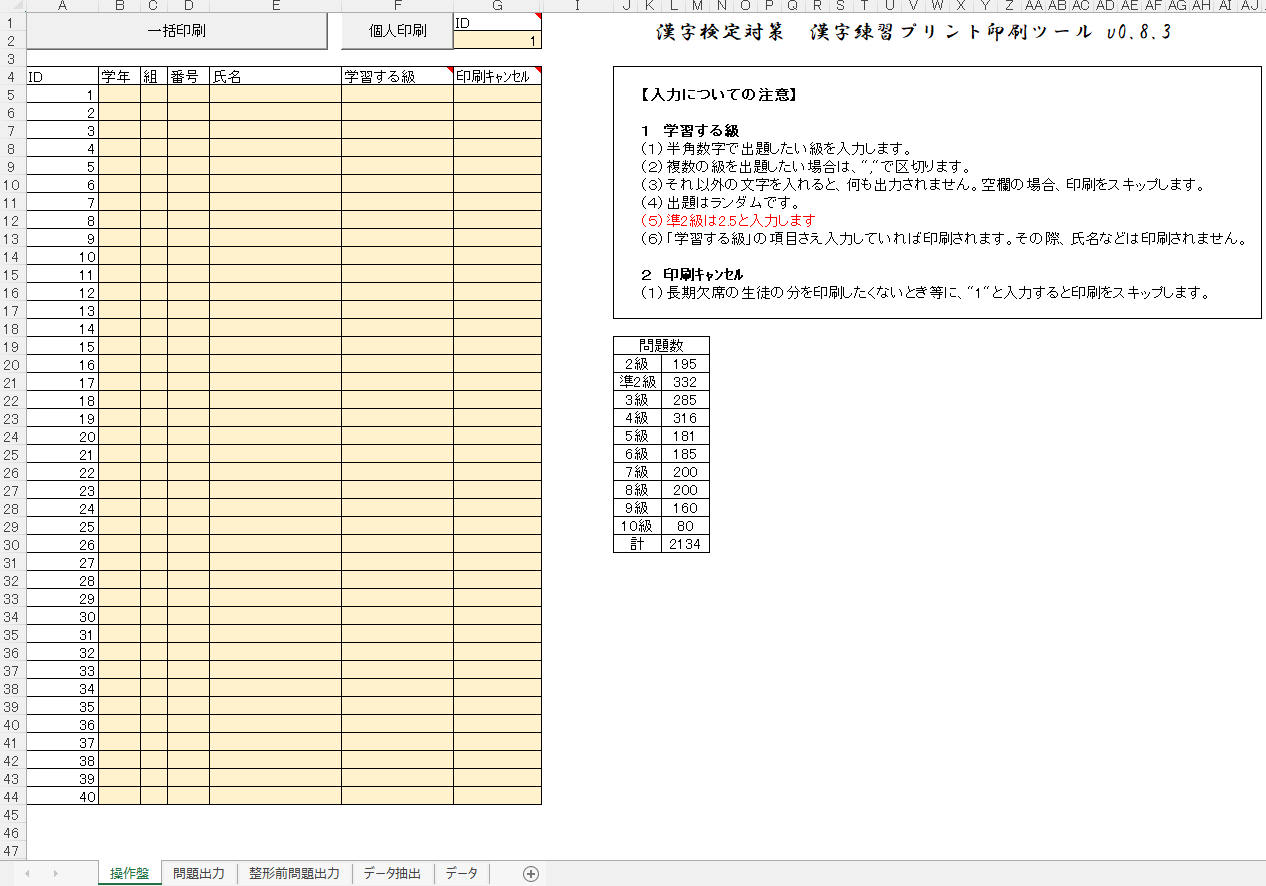
Task: Click the sheet tabs scroll-right arrow
Action: [55, 874]
